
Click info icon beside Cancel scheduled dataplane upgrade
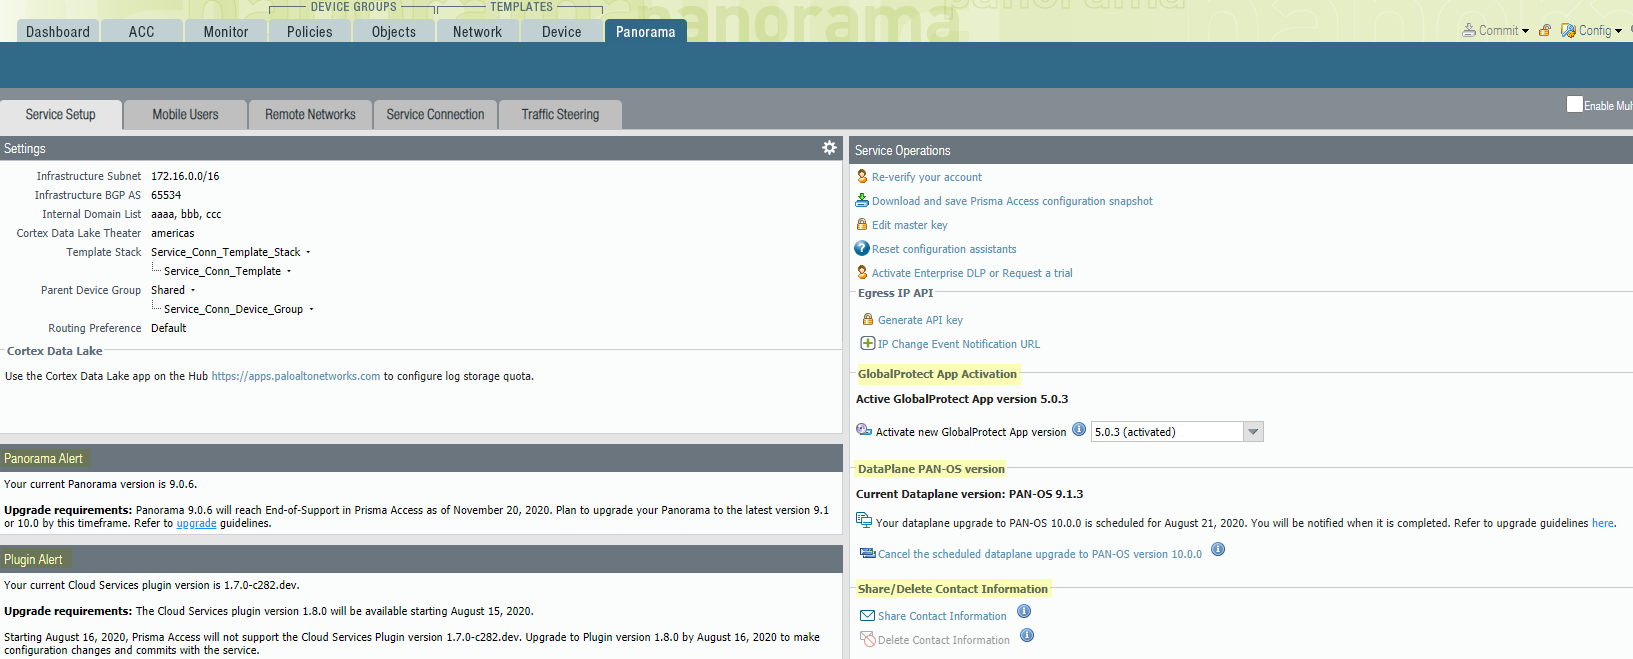coord(1218,550)
